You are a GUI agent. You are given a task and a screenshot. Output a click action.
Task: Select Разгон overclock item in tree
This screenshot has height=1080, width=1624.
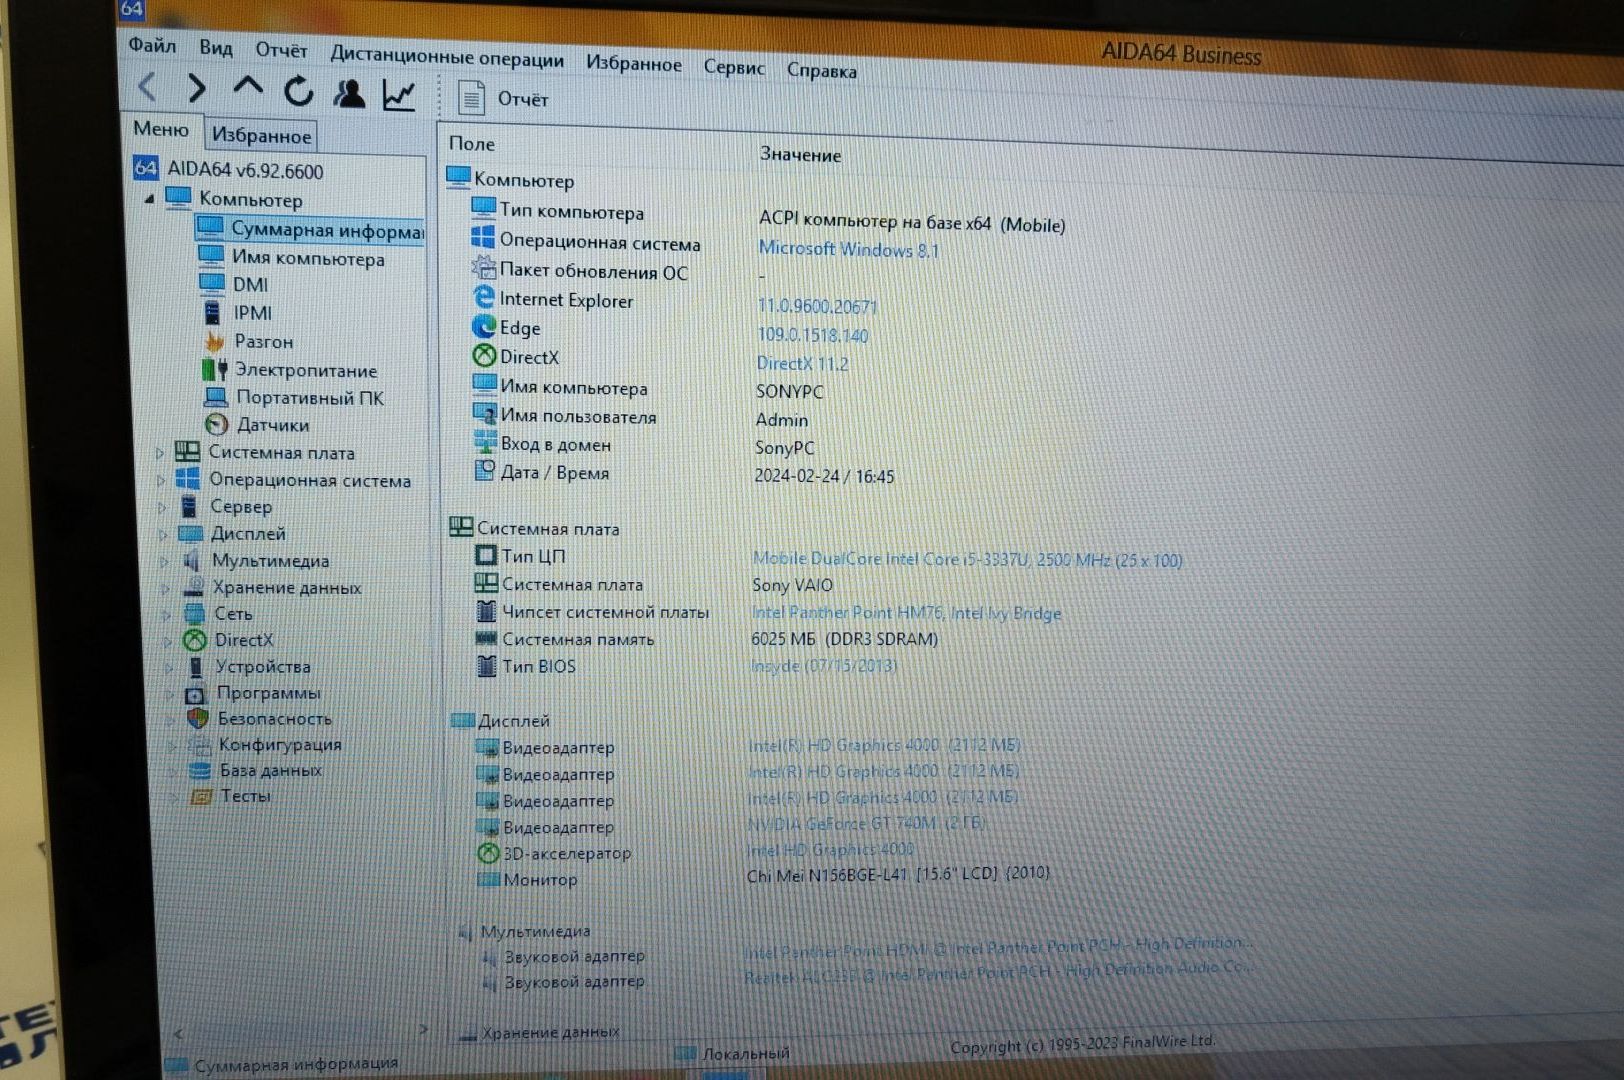click(263, 342)
